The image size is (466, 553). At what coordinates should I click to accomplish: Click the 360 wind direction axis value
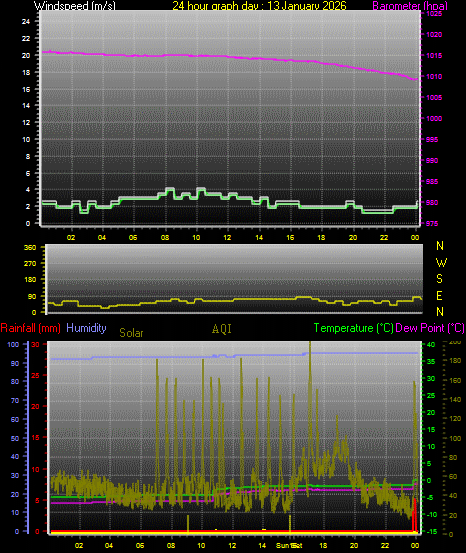[x=30, y=248]
